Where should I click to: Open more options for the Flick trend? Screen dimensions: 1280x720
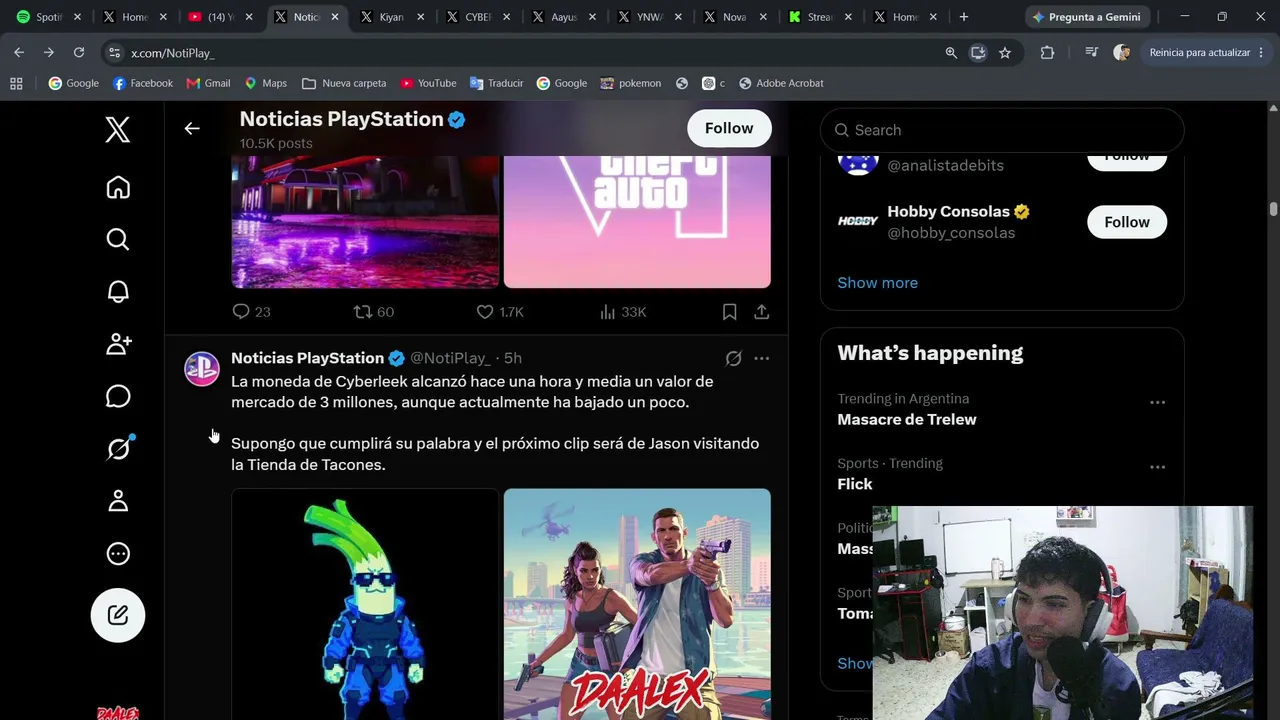coord(1157,467)
